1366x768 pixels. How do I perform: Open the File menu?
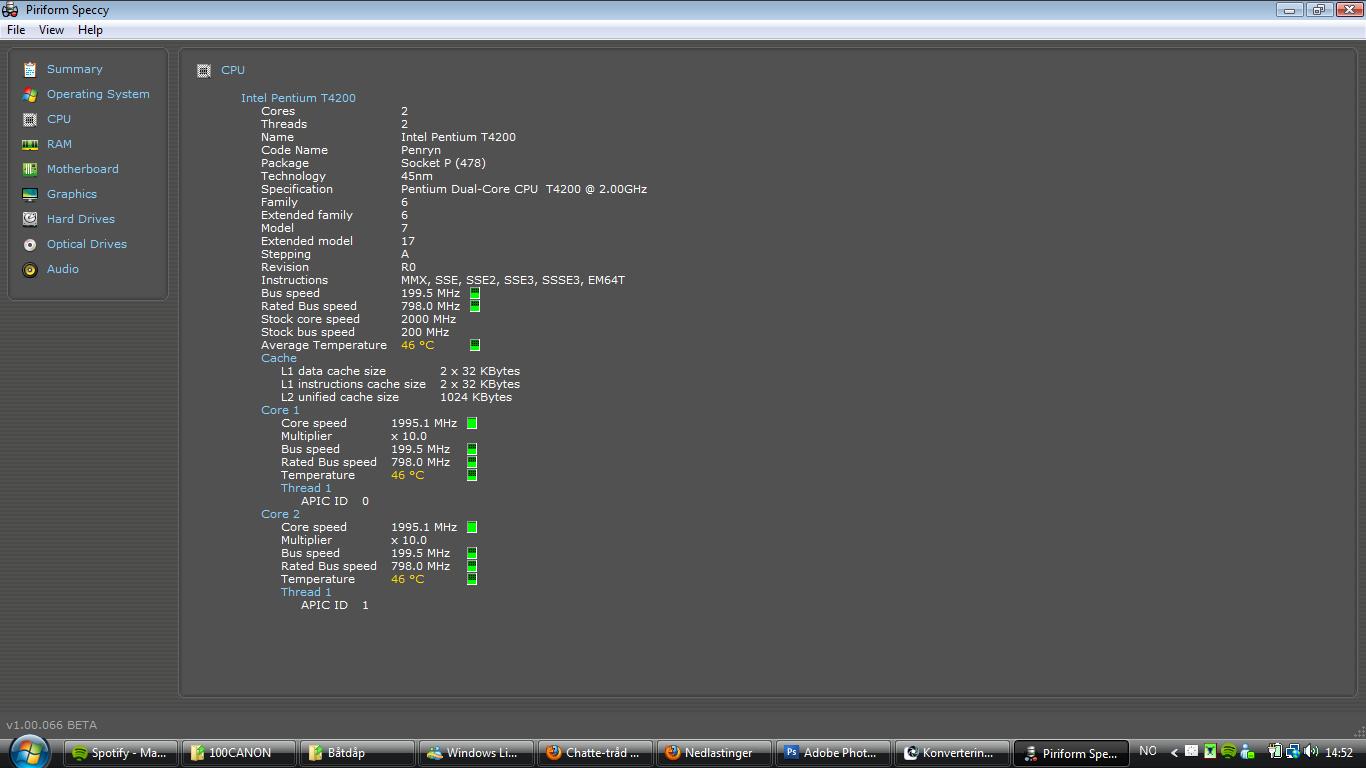16,30
